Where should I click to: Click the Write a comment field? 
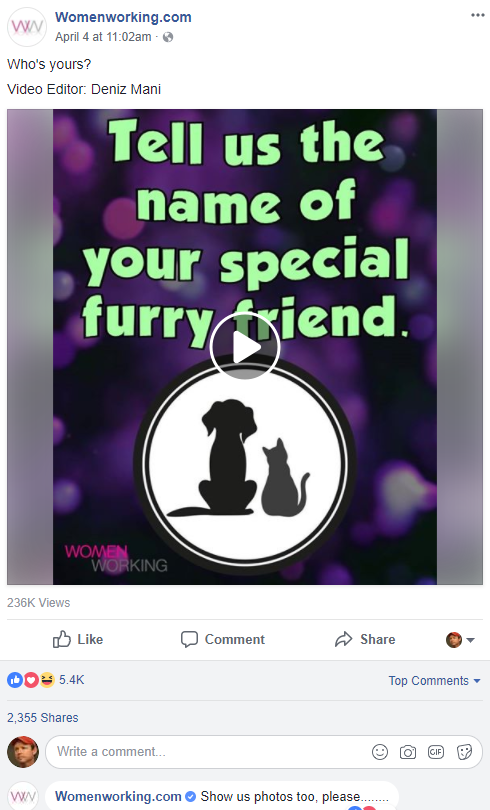coord(207,752)
